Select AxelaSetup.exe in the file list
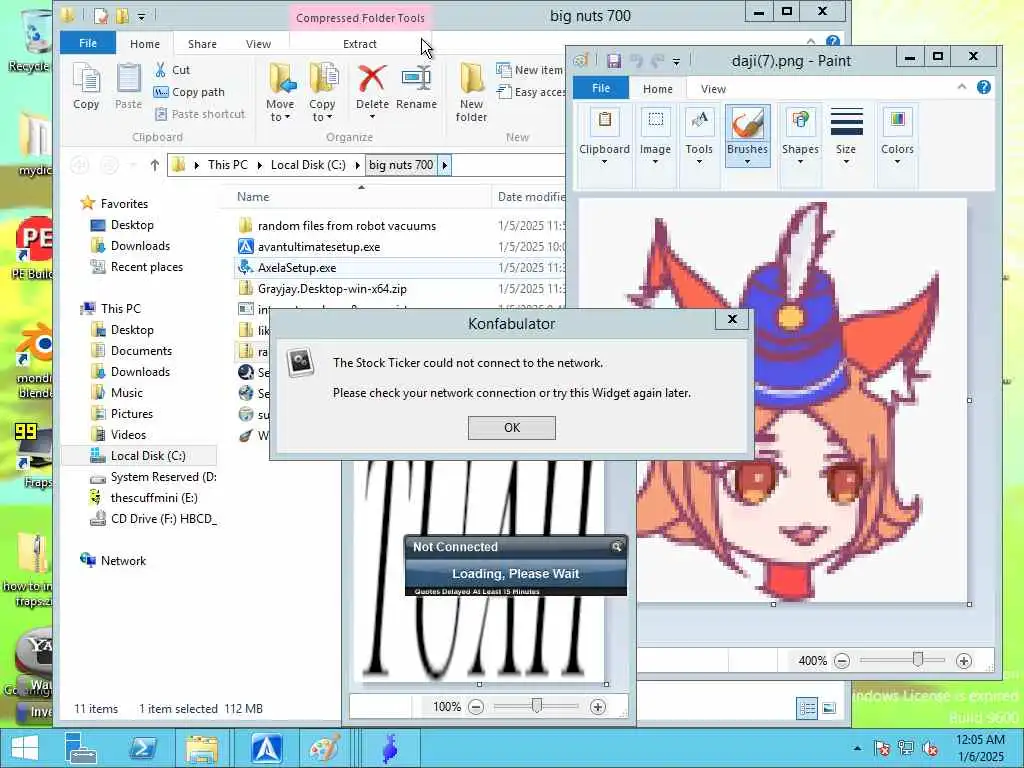1024x768 pixels. tap(296, 268)
